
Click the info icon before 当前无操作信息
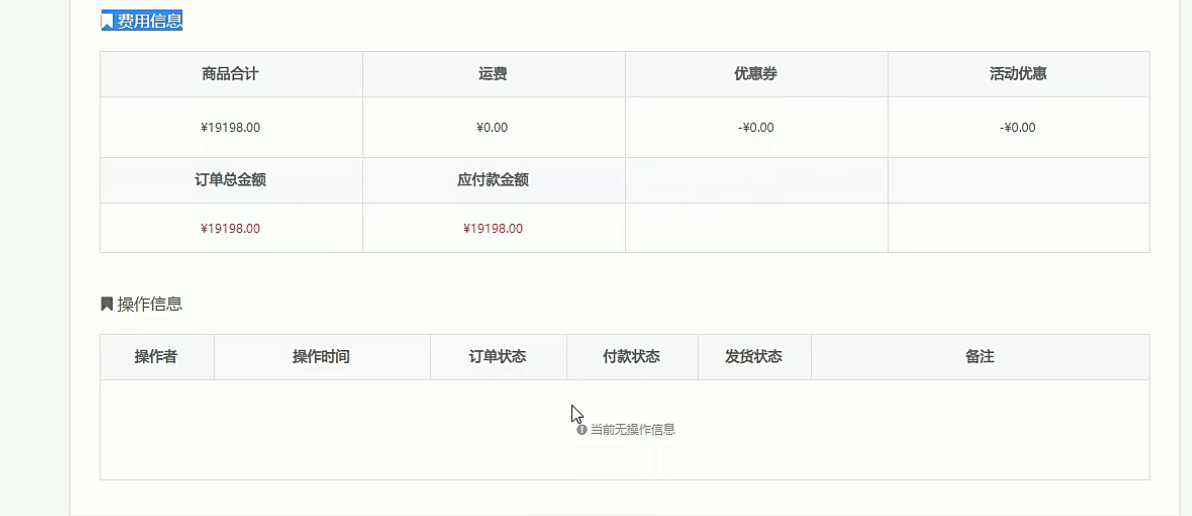[582, 429]
